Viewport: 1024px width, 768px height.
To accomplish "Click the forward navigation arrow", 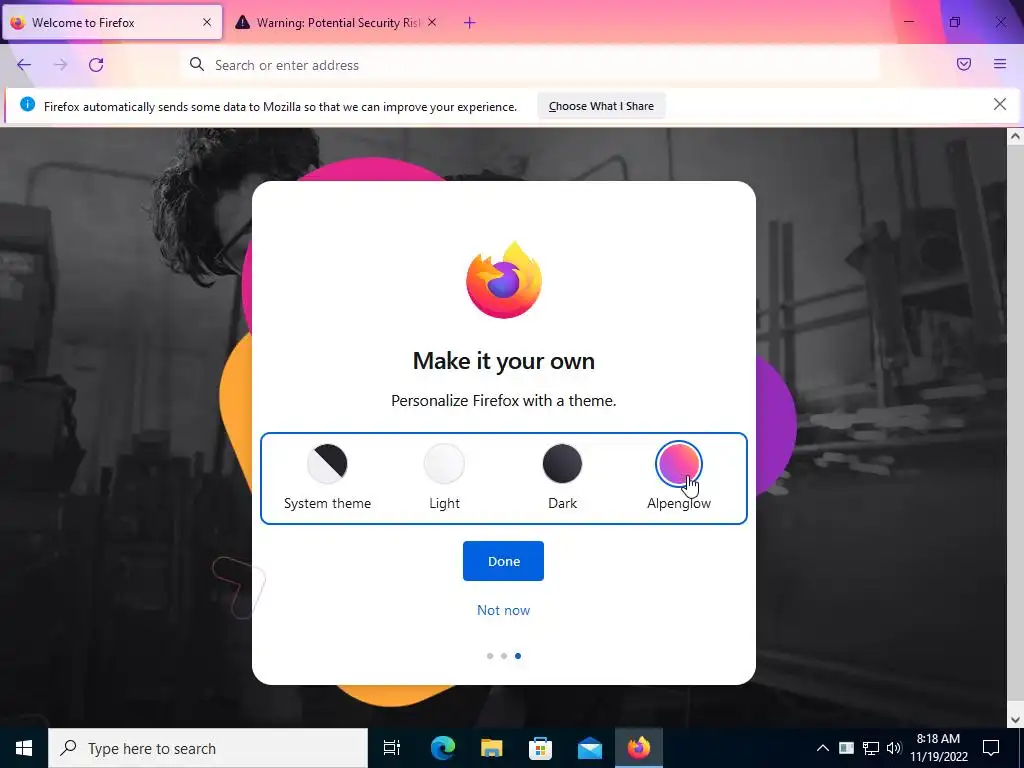I will tap(60, 65).
